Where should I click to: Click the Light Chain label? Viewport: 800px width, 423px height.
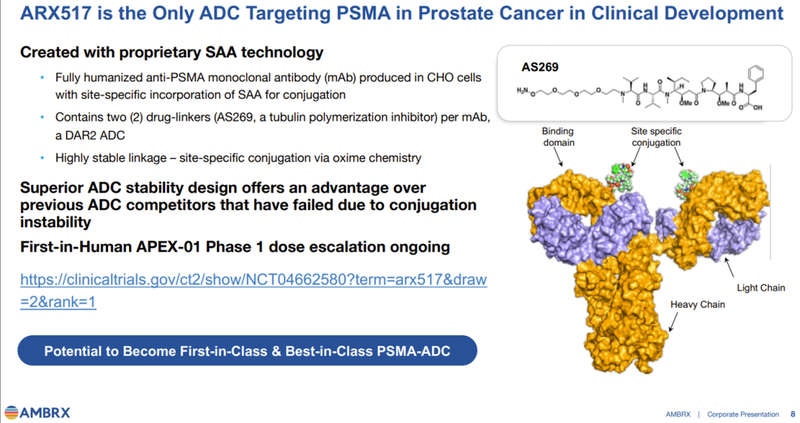[x=761, y=288]
